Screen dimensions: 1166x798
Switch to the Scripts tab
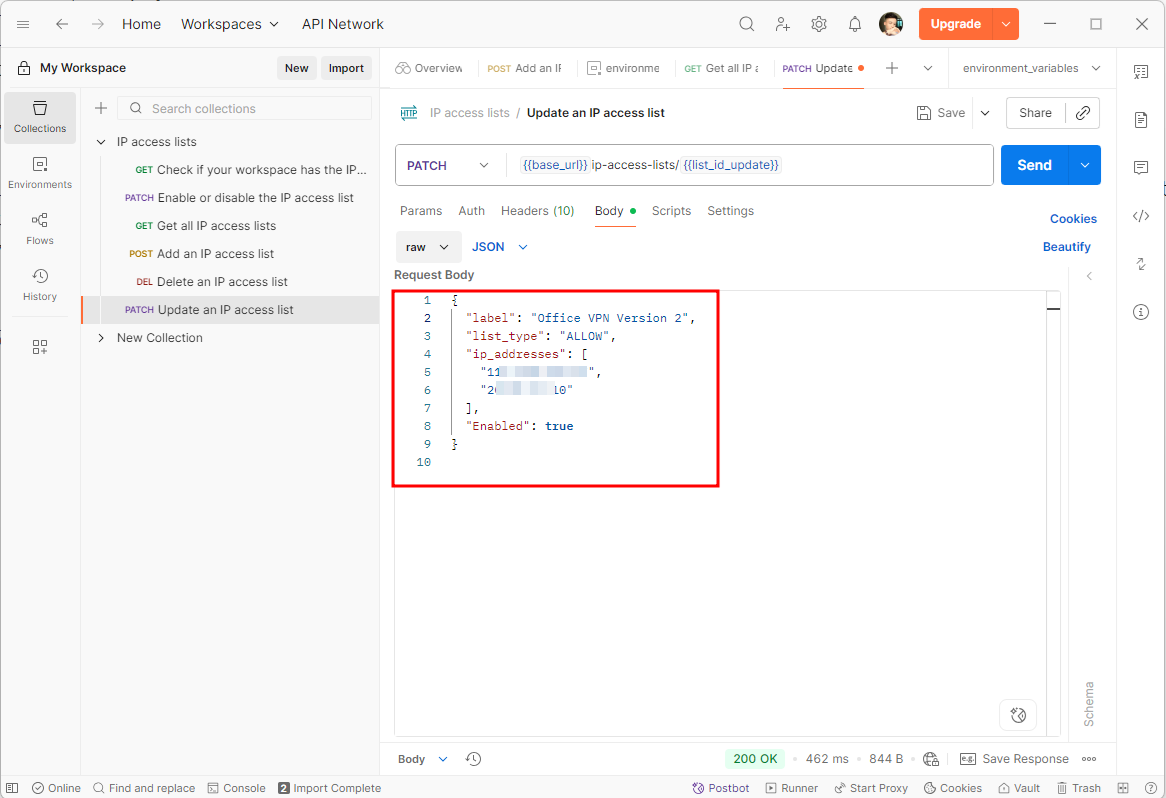pyautogui.click(x=671, y=211)
